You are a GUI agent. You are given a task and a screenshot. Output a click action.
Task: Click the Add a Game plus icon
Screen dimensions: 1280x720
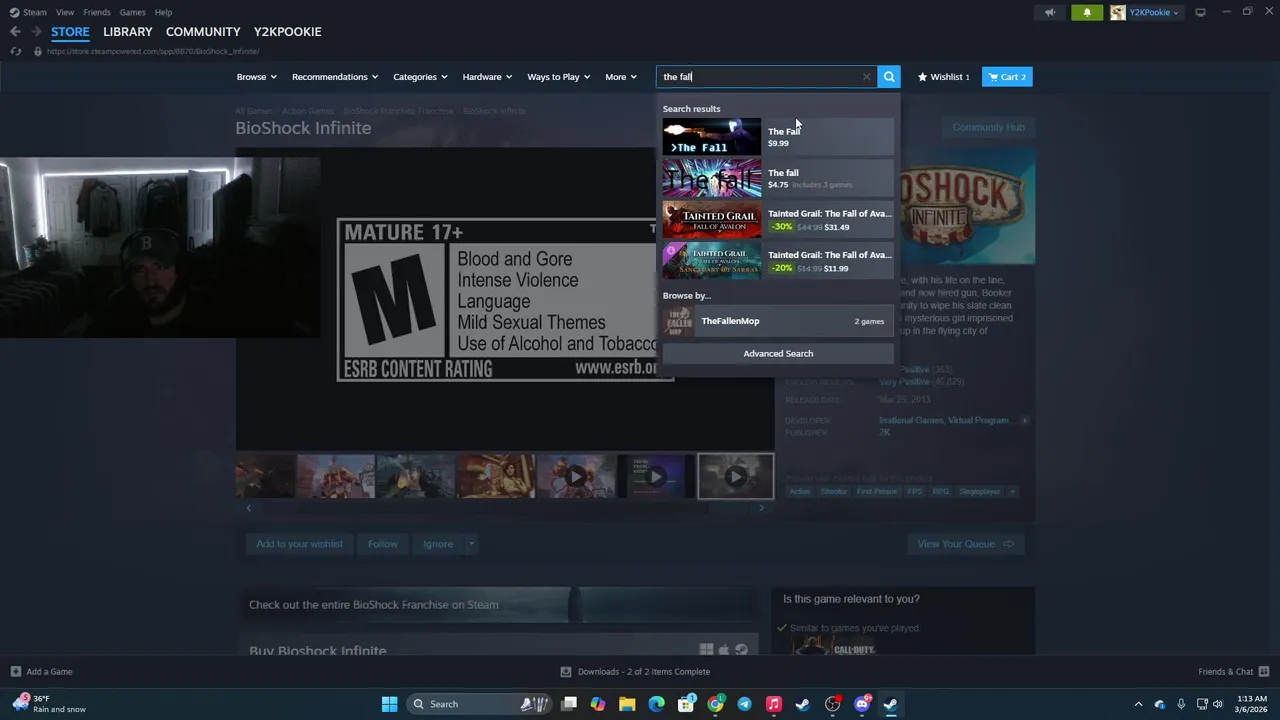tap(15, 671)
